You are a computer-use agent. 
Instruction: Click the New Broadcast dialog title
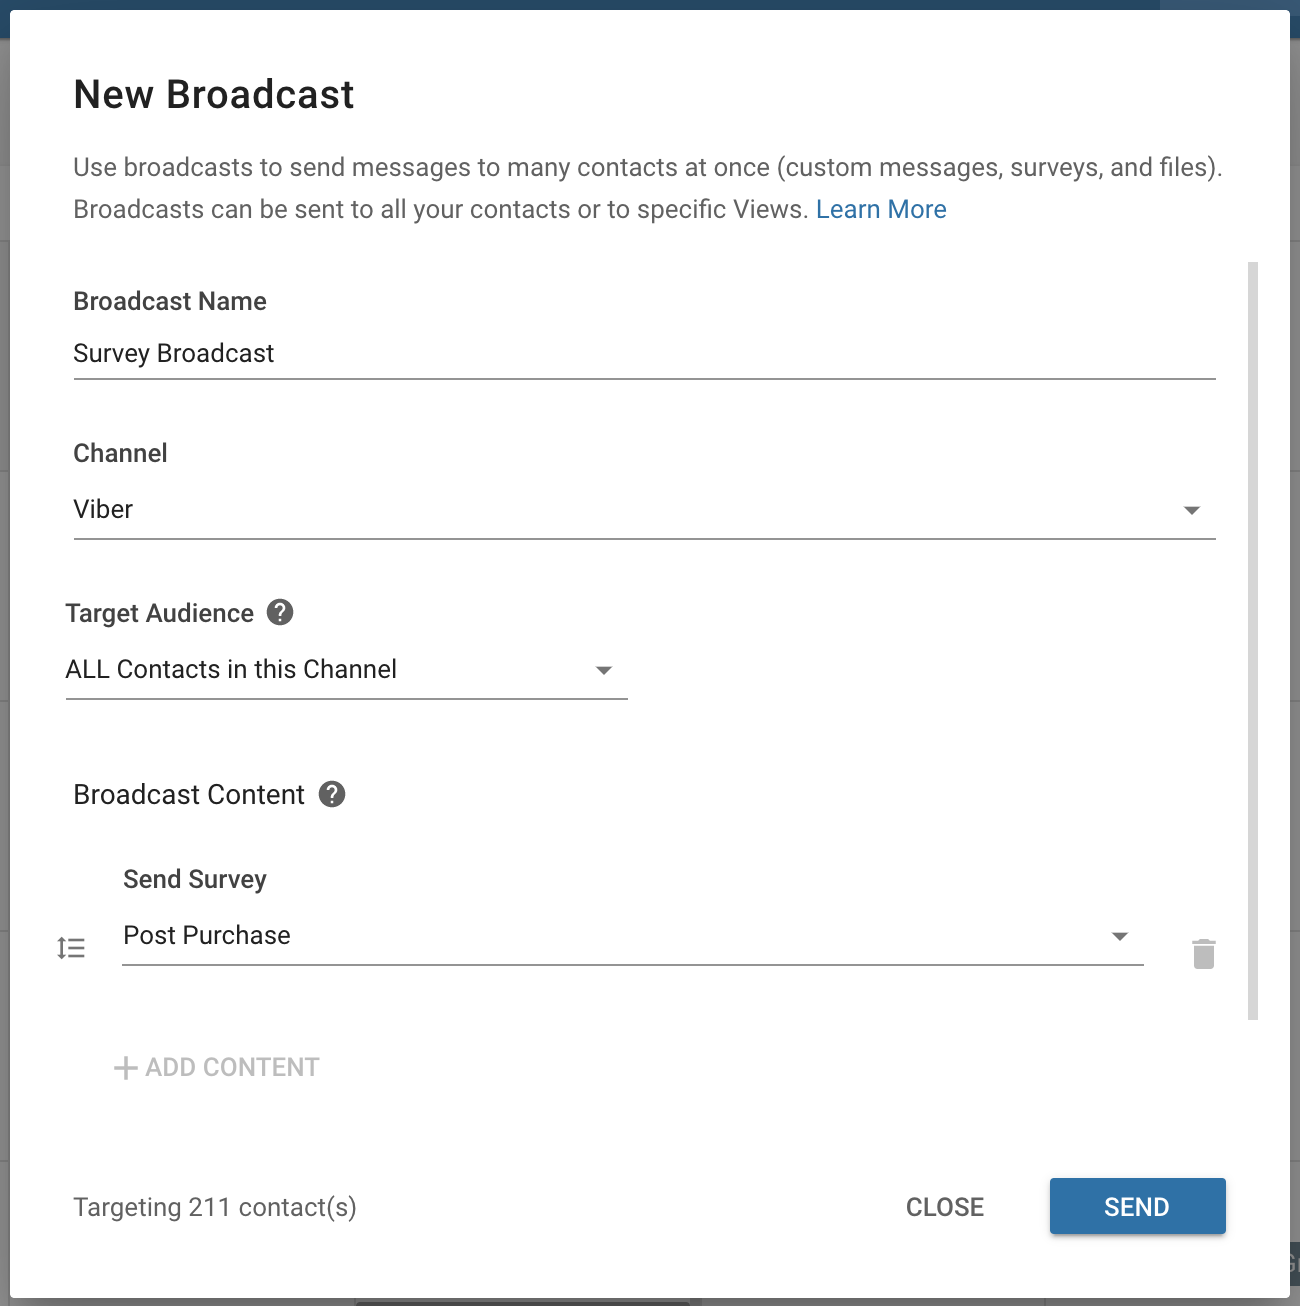214,95
